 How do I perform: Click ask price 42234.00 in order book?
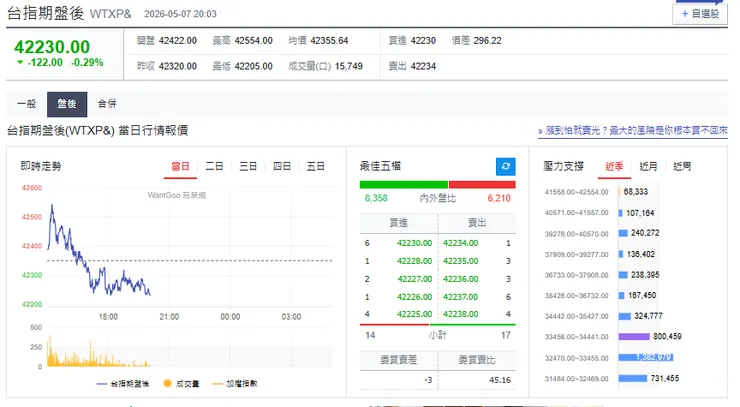(x=460, y=243)
